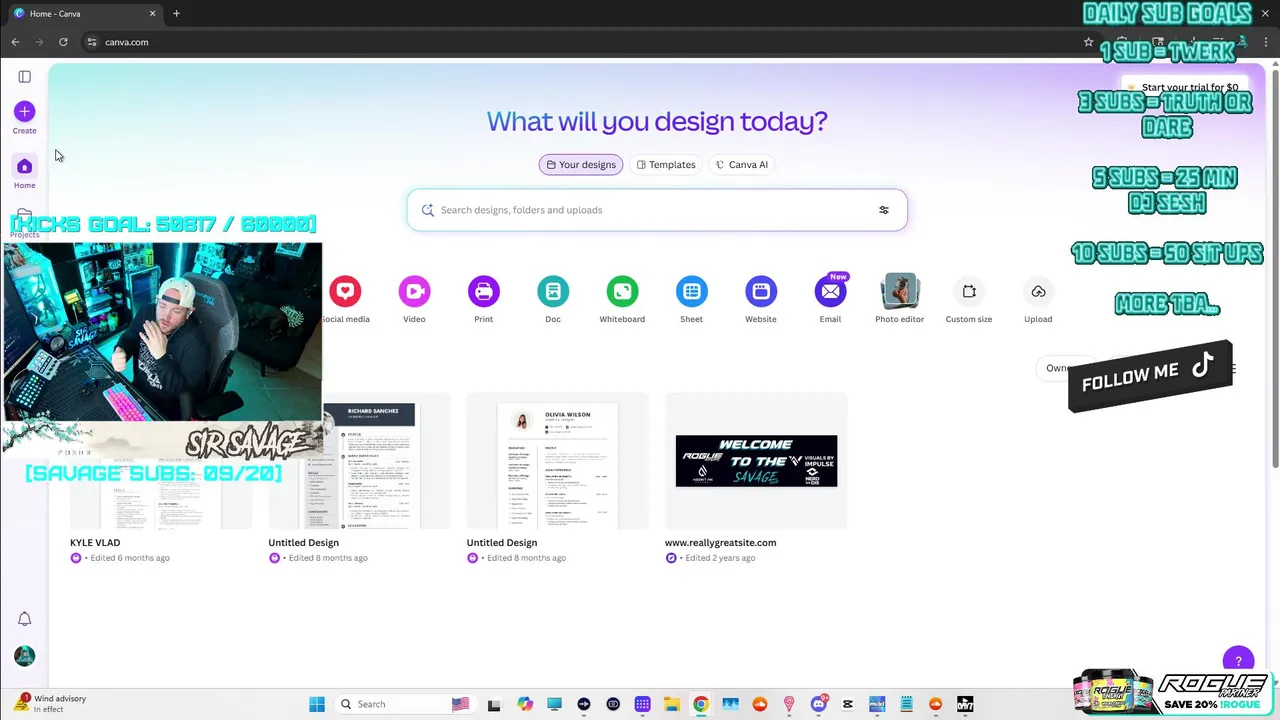Open the Windows Start menu
Viewport: 1280px width, 720px height.
[x=317, y=704]
